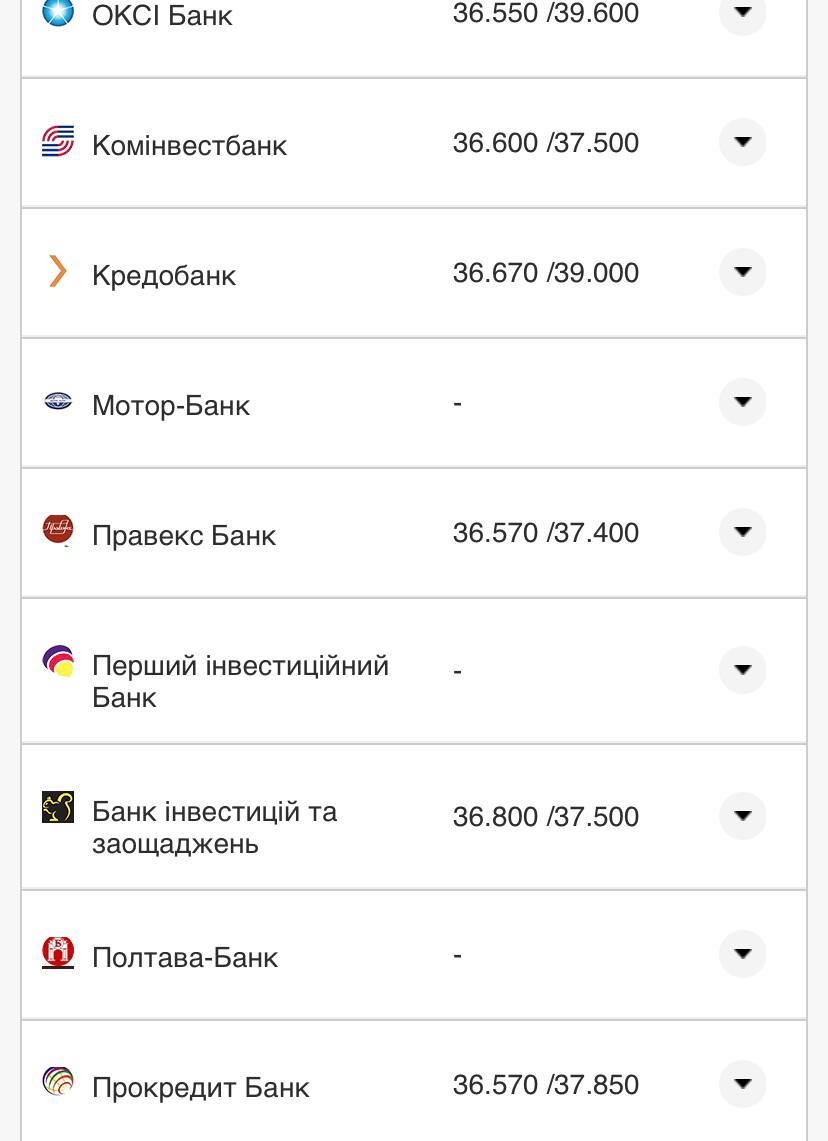Click the Полтава-Банк logo icon

click(x=58, y=953)
